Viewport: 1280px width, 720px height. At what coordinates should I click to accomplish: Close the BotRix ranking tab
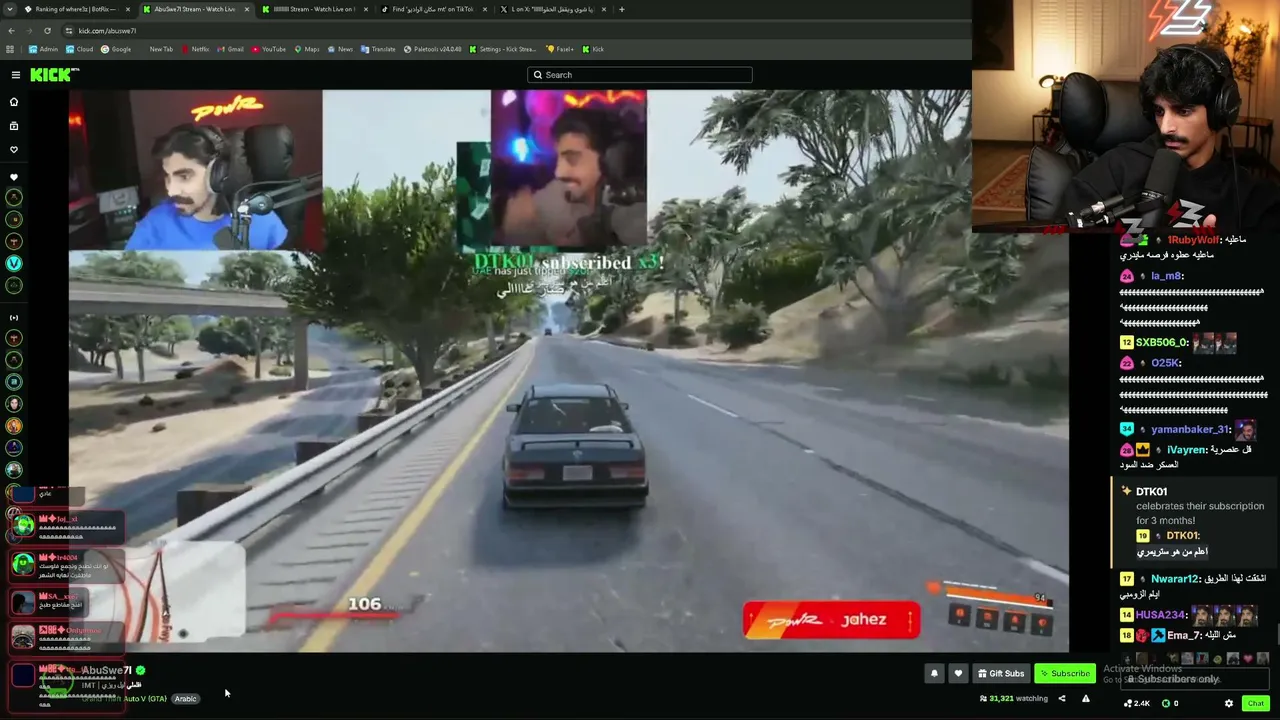point(127,9)
